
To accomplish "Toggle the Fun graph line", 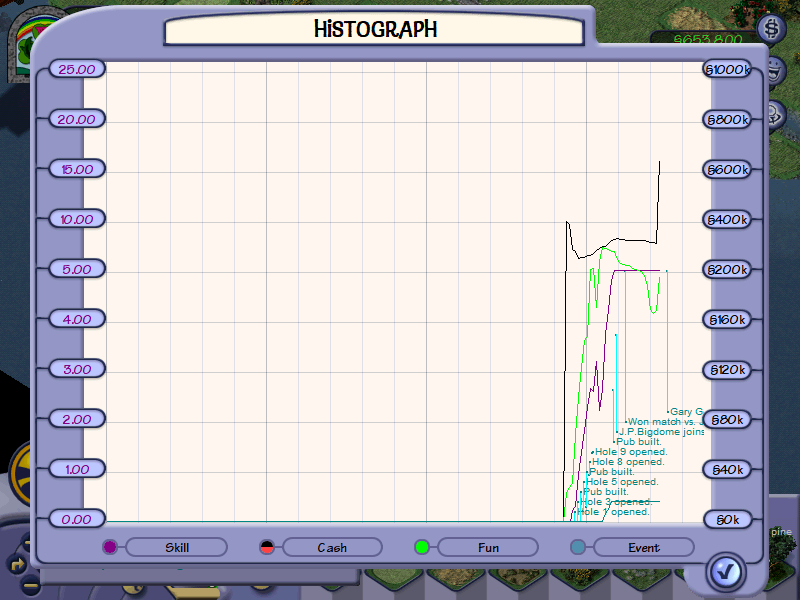I will 488,547.
